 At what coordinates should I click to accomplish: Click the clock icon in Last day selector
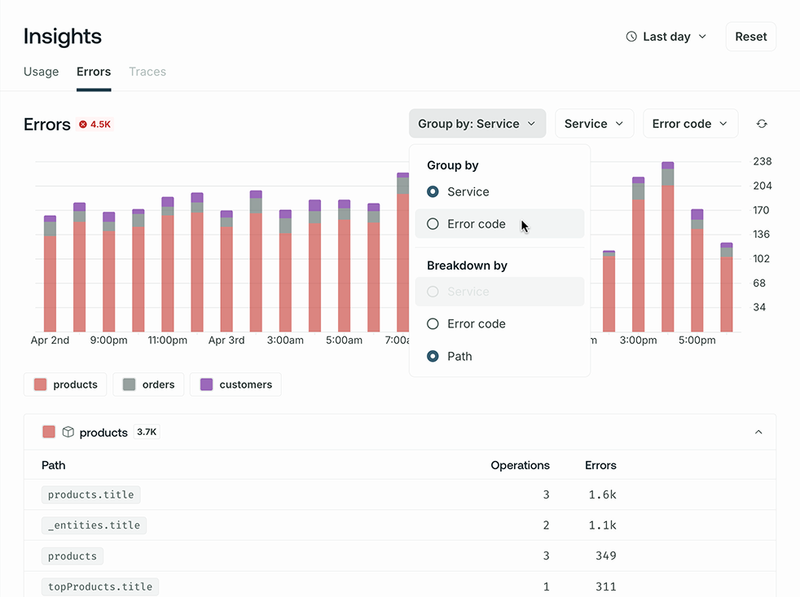(631, 37)
